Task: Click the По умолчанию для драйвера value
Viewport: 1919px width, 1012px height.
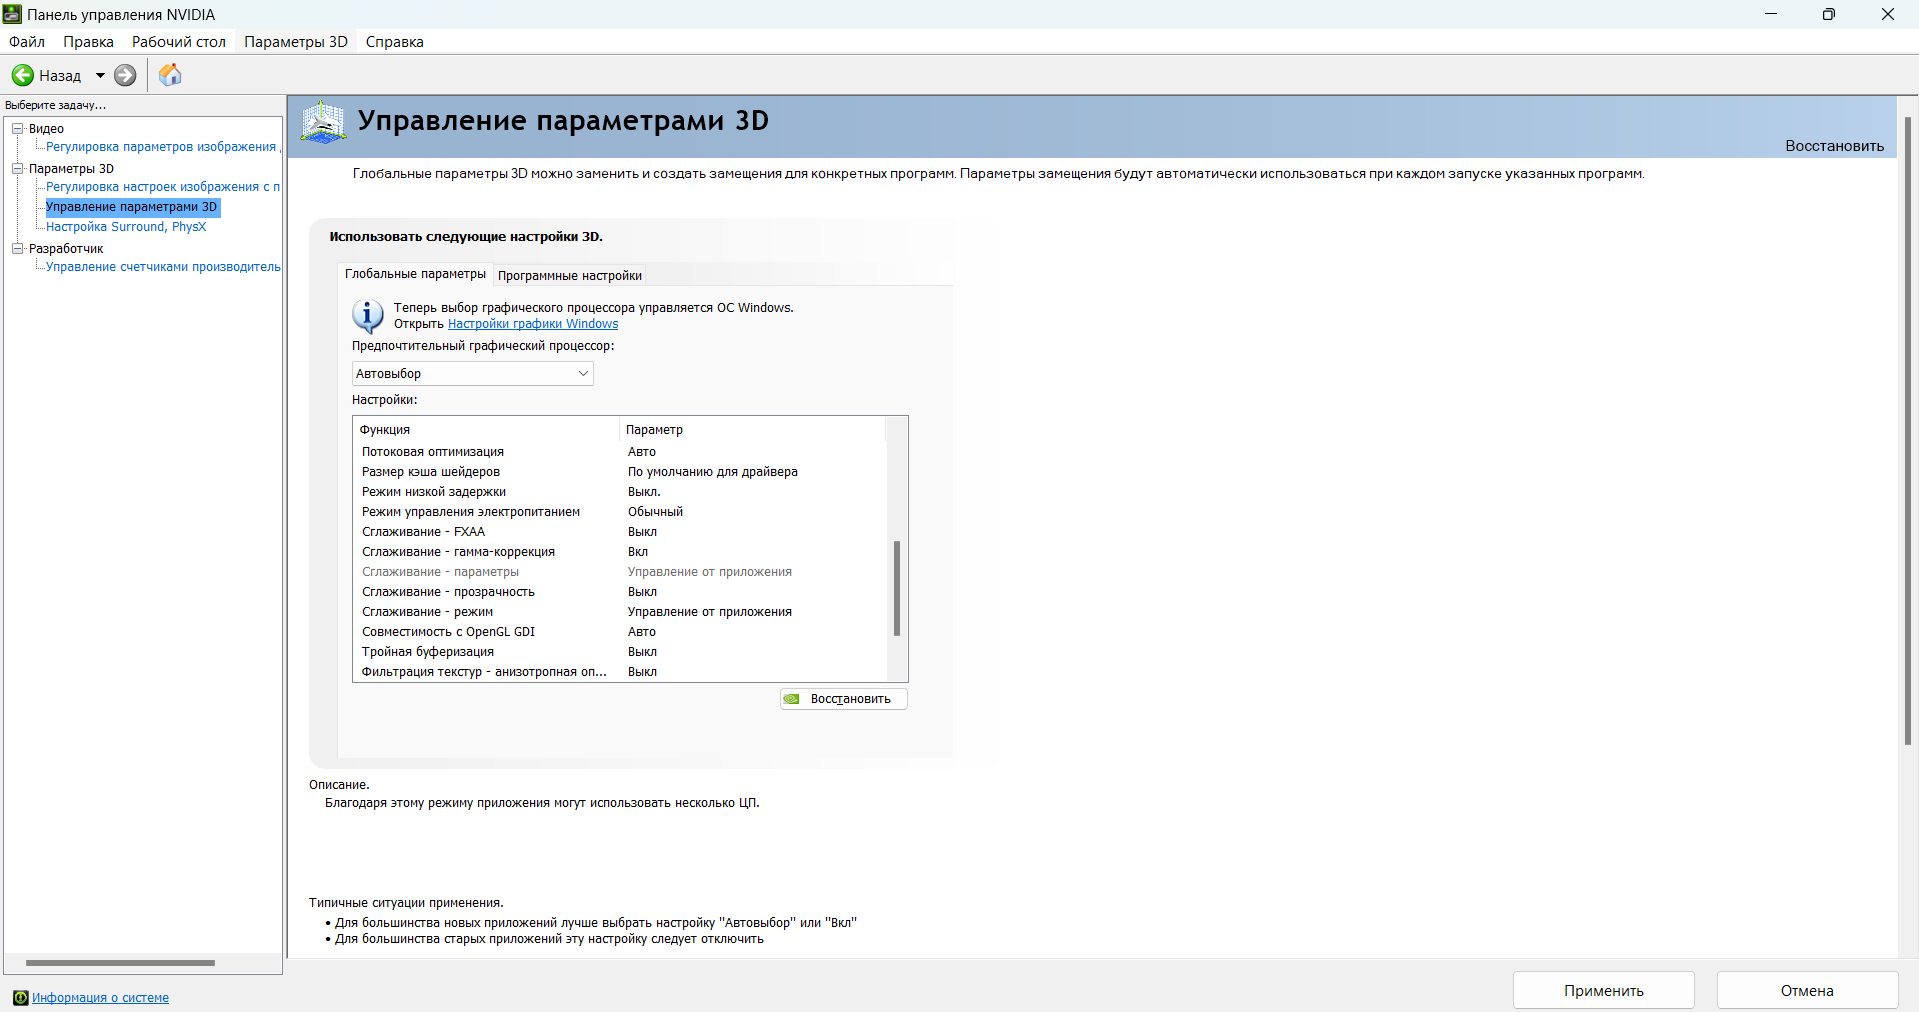Action: coord(712,472)
